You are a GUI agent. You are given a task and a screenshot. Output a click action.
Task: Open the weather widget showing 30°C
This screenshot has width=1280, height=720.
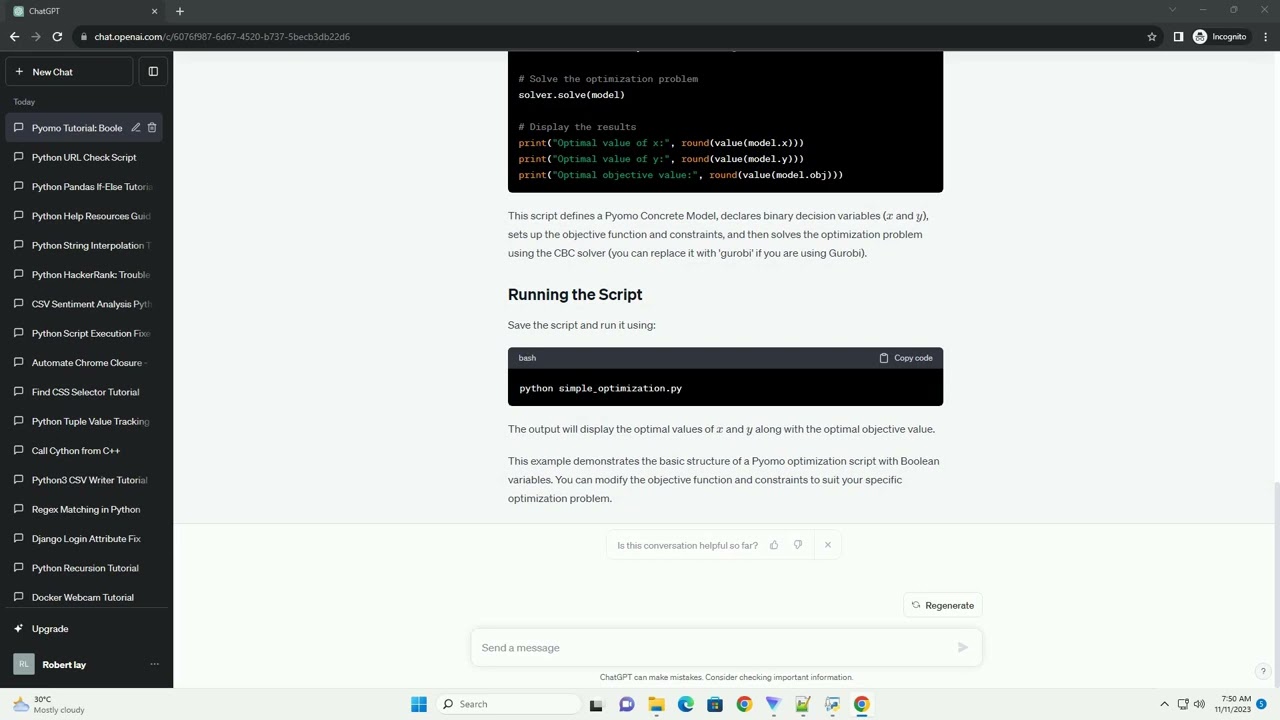[x=48, y=704]
